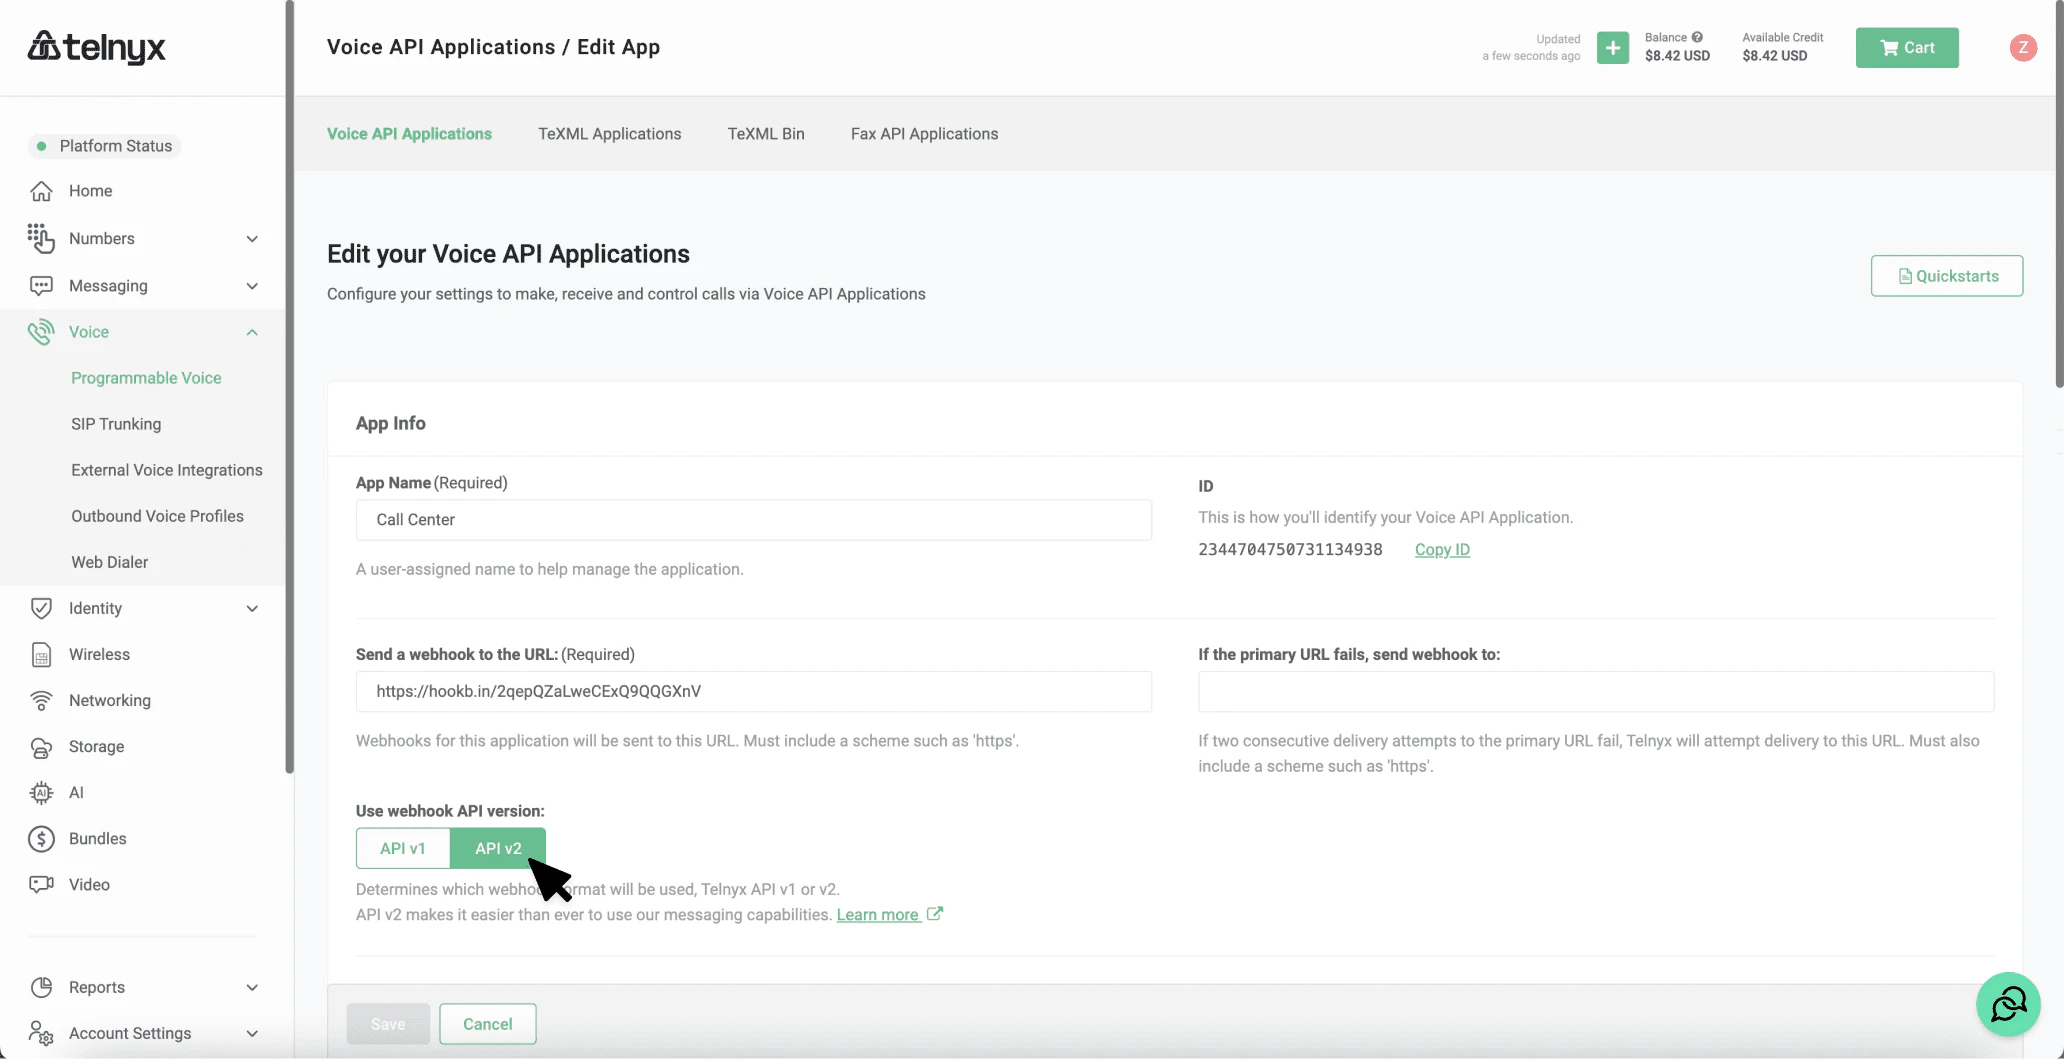The image size is (2064, 1060).
Task: Open the Fax API Applications tab
Action: tap(923, 133)
